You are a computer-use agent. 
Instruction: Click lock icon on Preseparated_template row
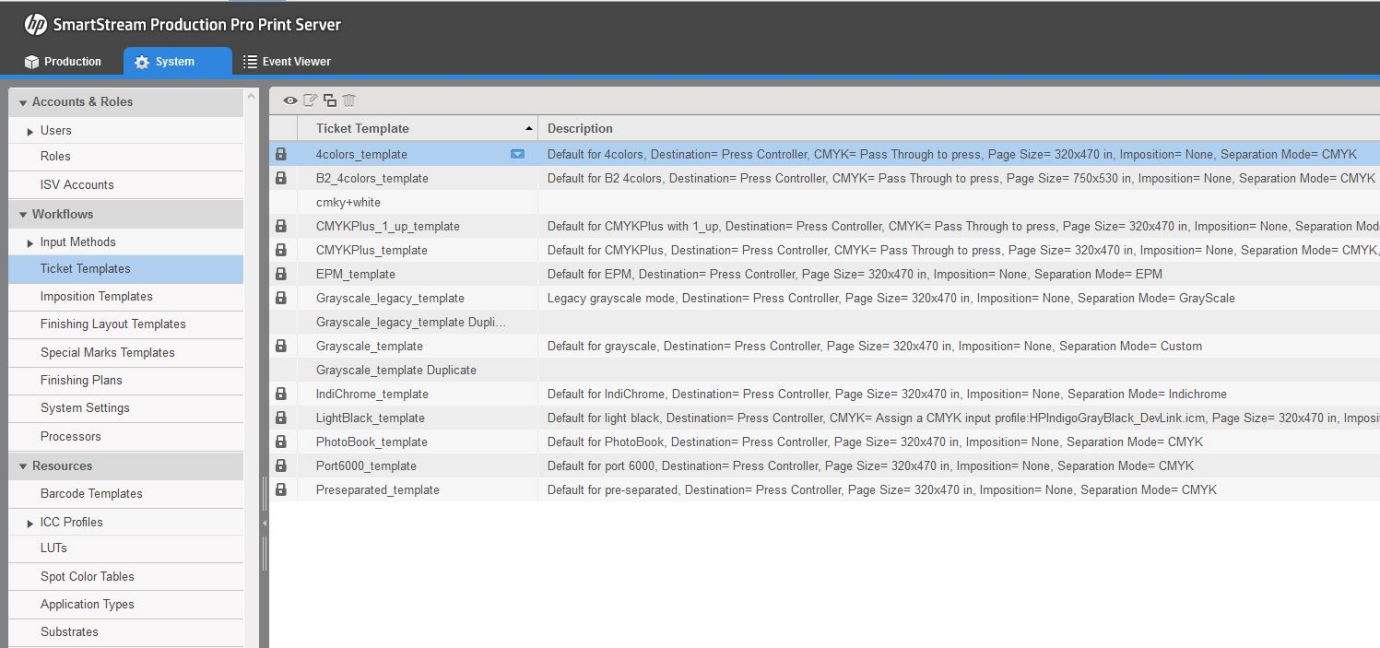[281, 490]
